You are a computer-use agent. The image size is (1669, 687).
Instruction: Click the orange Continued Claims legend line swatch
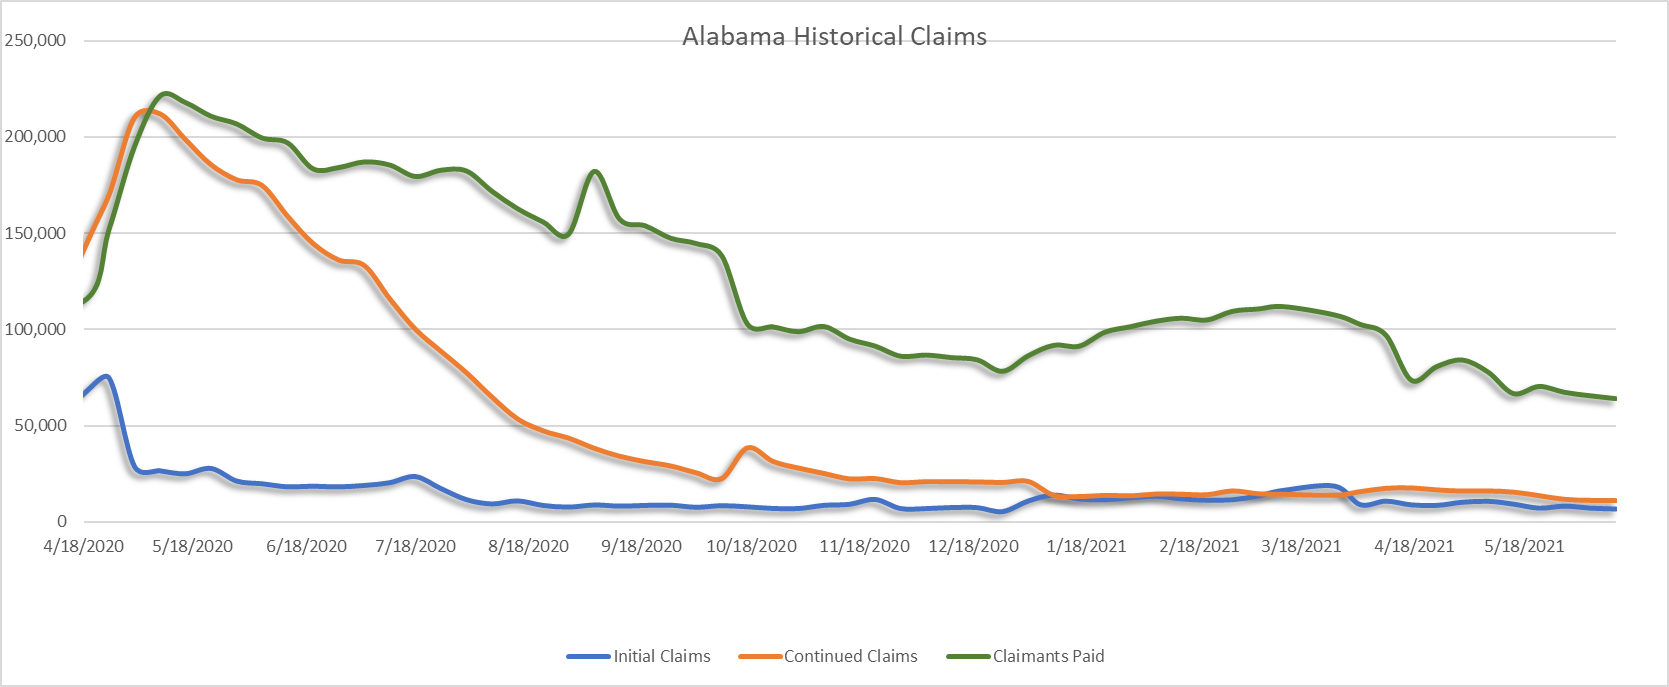(760, 657)
